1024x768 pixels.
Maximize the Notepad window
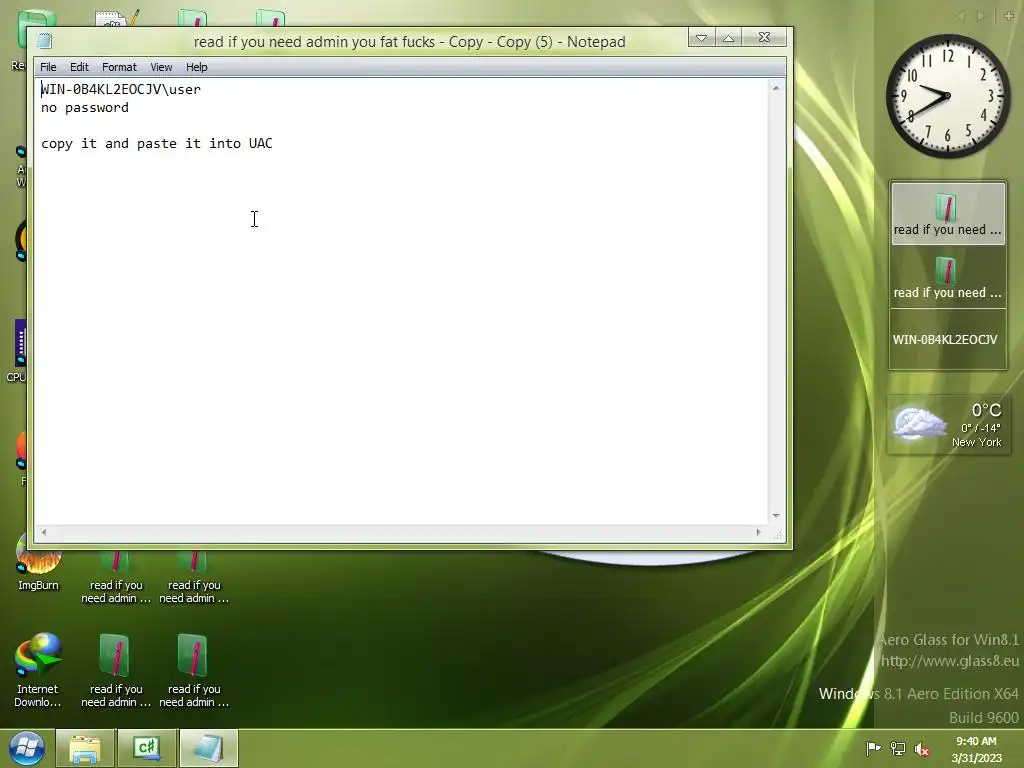(728, 38)
